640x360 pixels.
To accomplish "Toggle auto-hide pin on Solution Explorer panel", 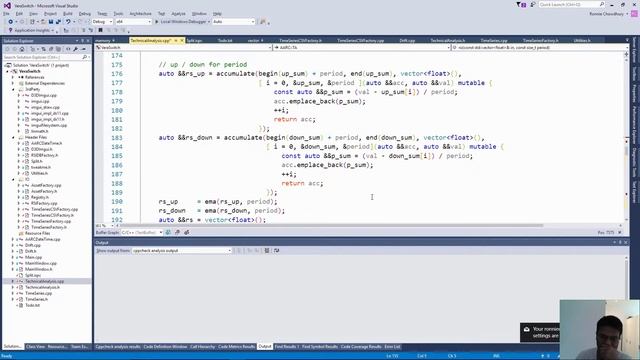I will pos(82,41).
